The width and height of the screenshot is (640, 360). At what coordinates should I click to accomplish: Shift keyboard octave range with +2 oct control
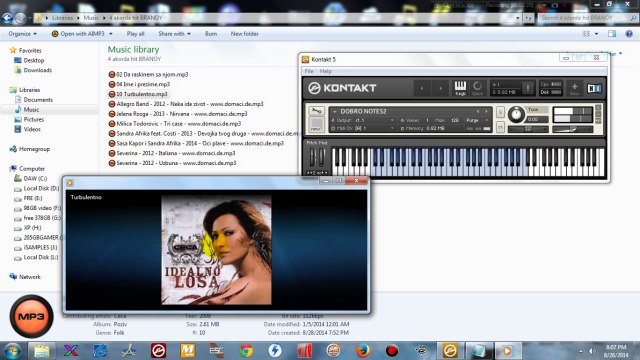pyautogui.click(x=317, y=173)
